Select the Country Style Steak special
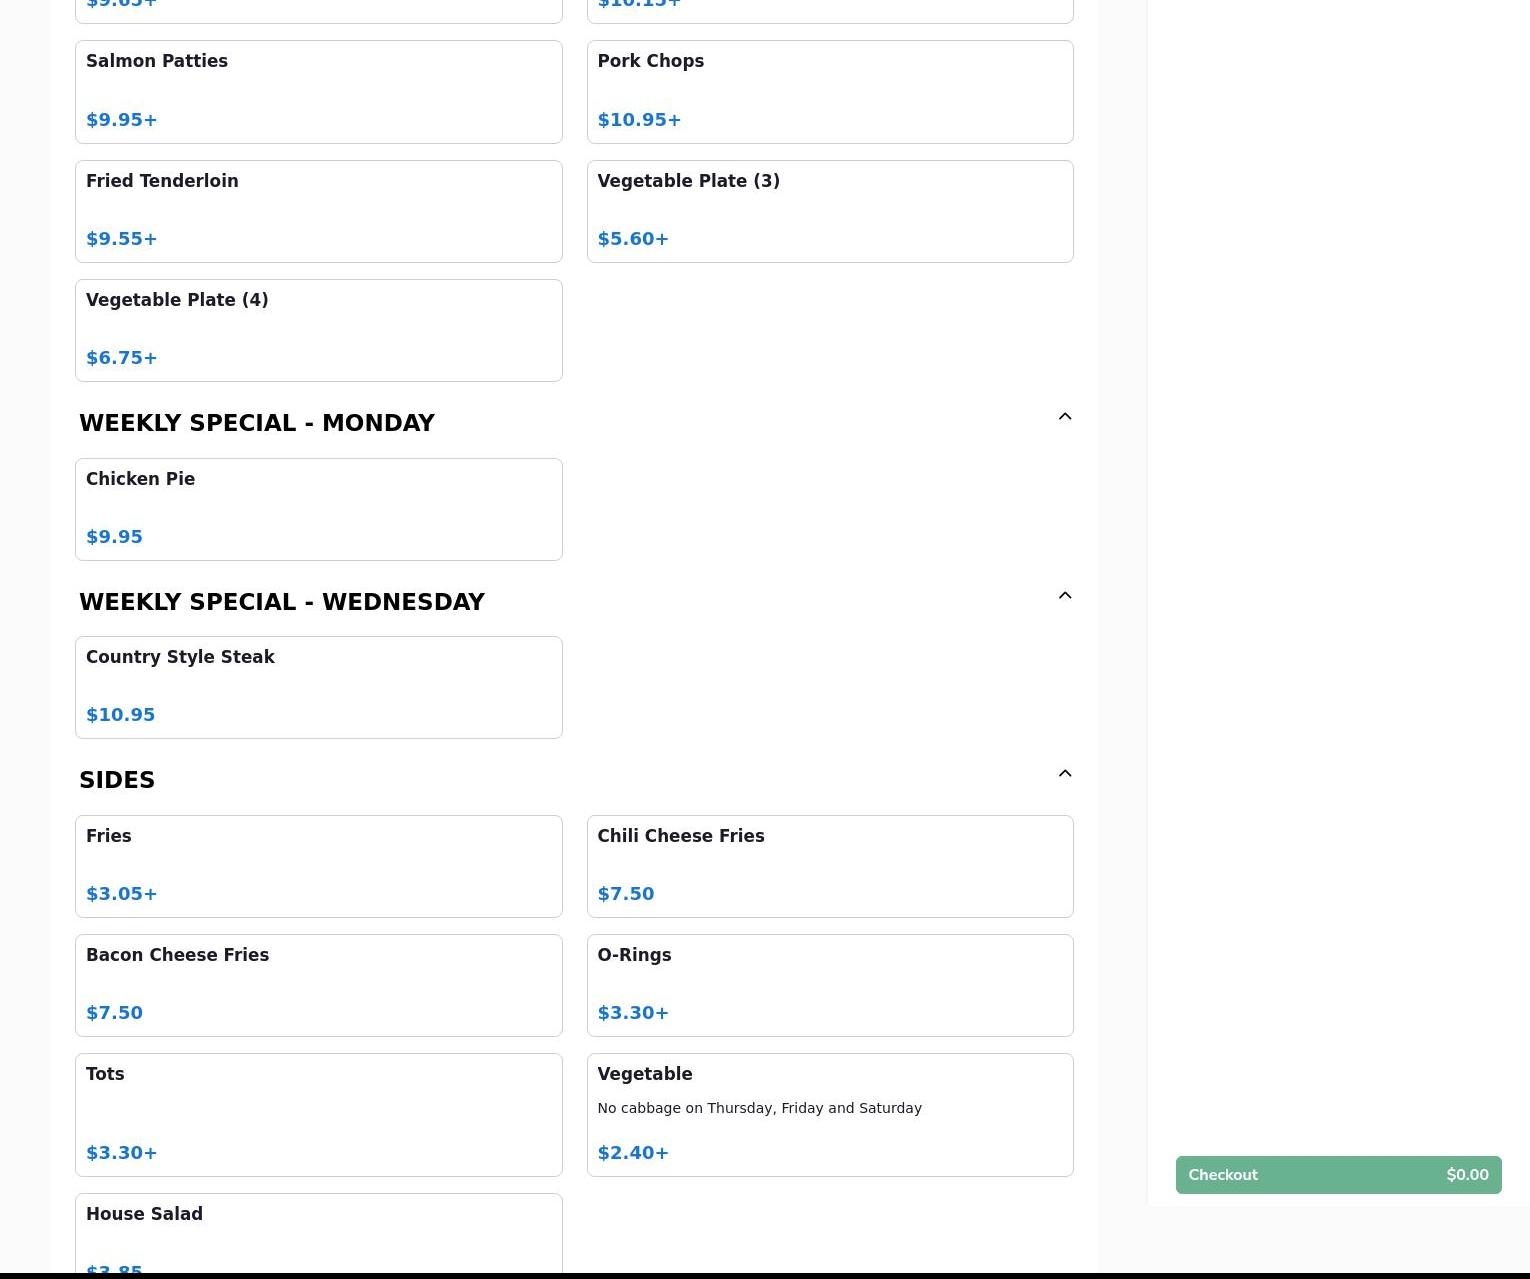 point(319,687)
